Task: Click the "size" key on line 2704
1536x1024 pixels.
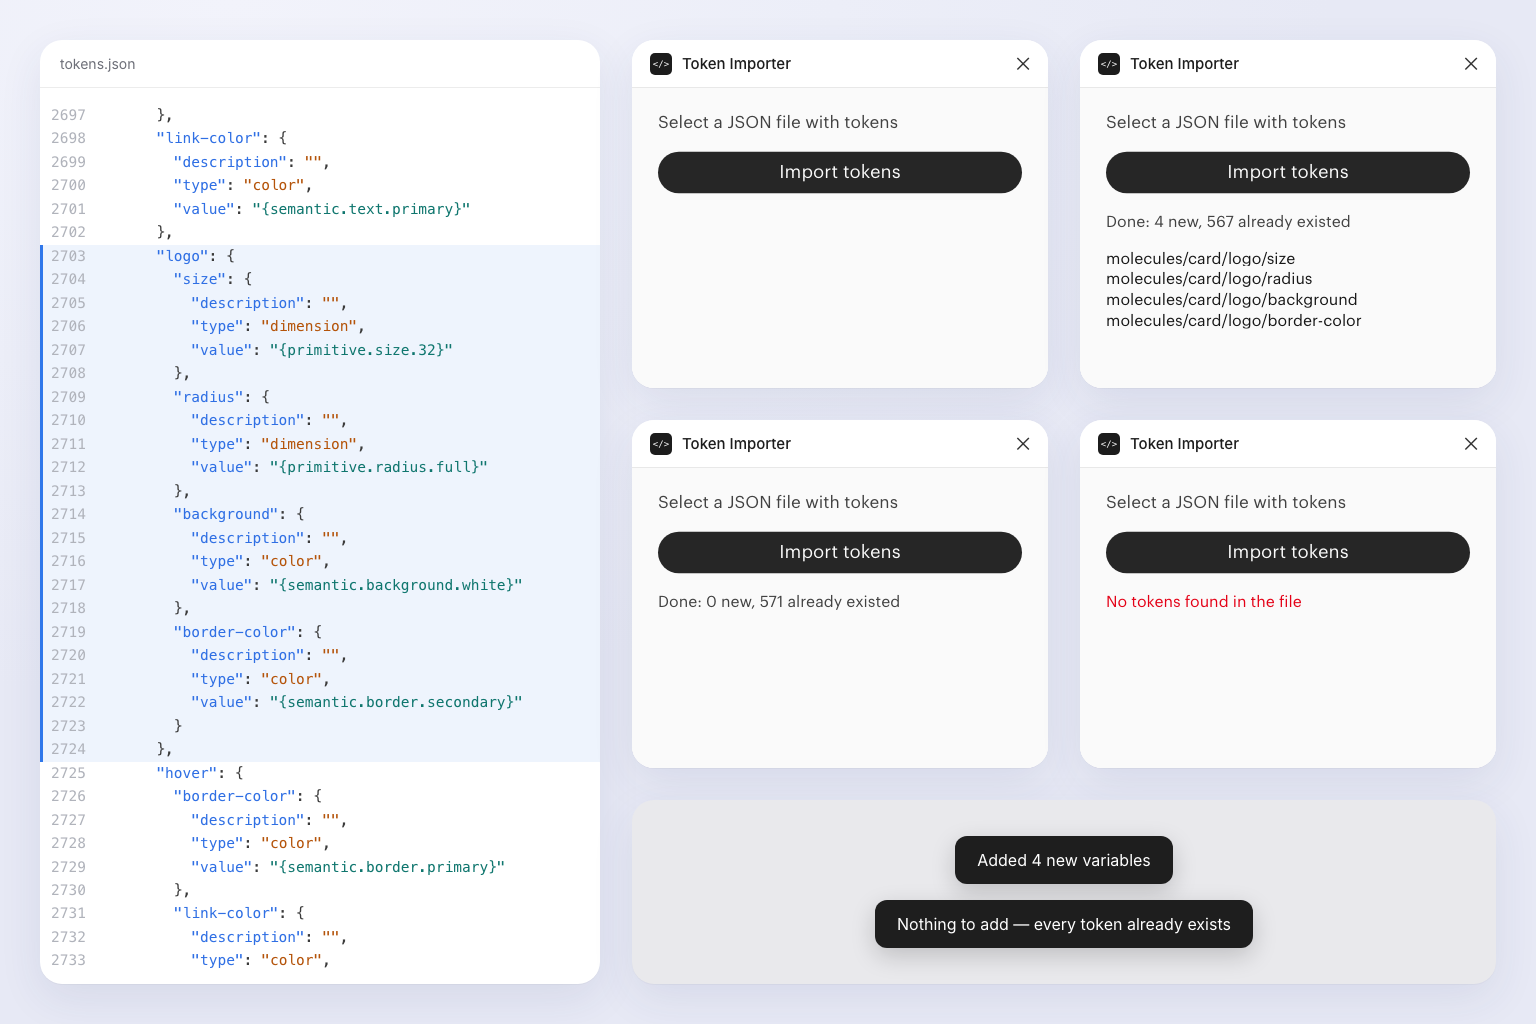Action: [200, 279]
